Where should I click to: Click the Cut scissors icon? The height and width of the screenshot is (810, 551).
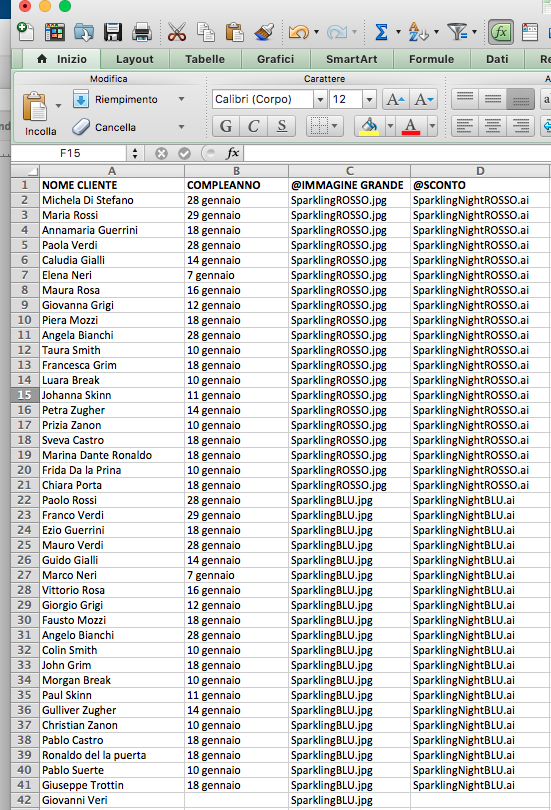click(x=177, y=32)
